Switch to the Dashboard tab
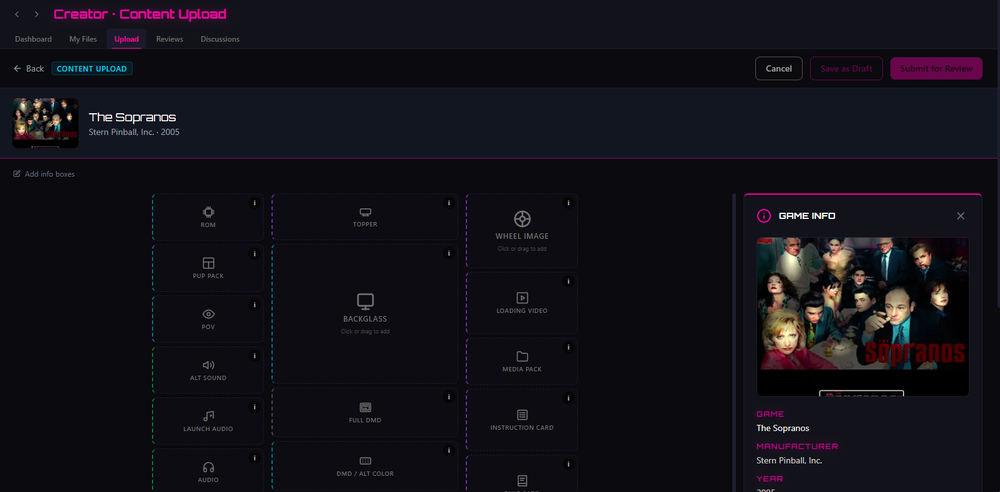The height and width of the screenshot is (492, 1000). (33, 39)
